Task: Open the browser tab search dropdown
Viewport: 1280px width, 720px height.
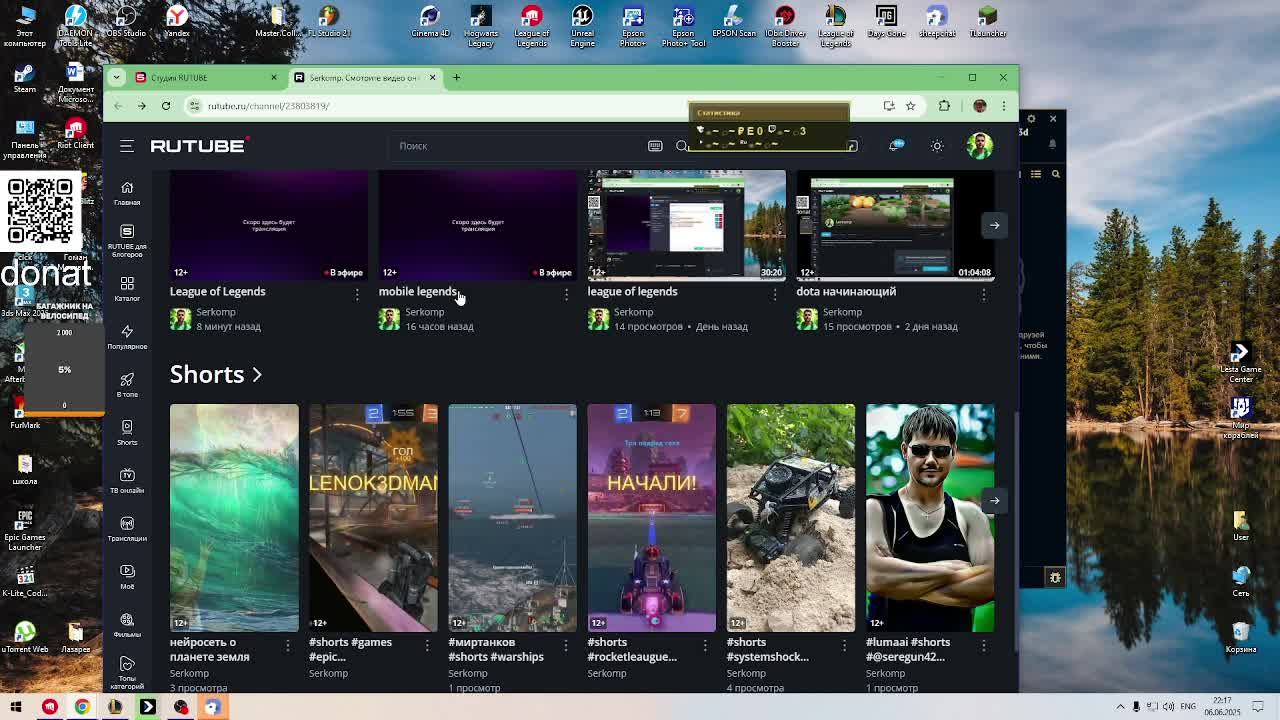Action: tap(117, 77)
